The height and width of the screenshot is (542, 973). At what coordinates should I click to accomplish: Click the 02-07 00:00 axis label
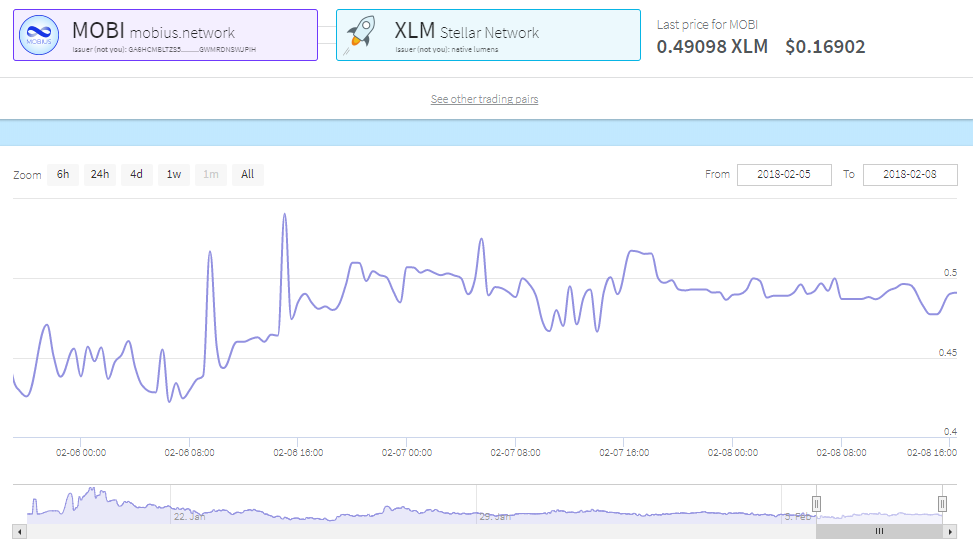click(x=406, y=453)
